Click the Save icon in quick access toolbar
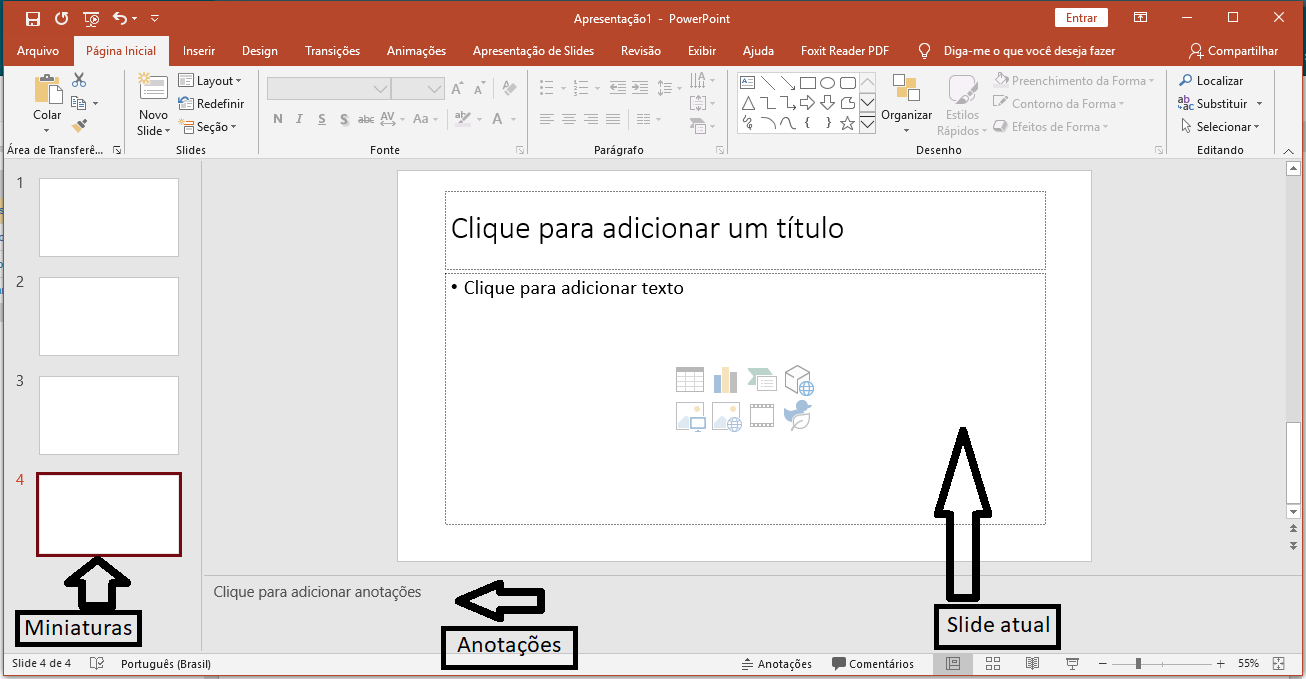Image resolution: width=1306 pixels, height=679 pixels. pos(33,18)
